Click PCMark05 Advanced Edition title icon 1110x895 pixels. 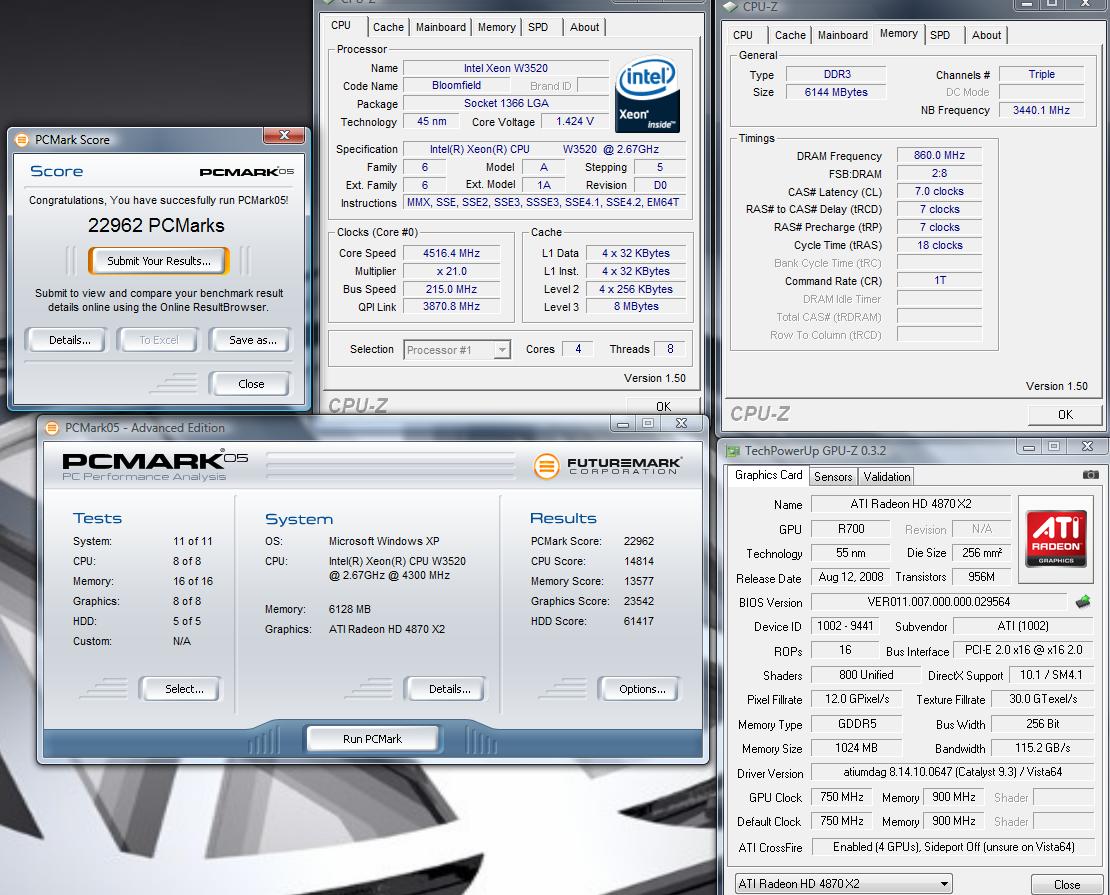pyautogui.click(x=52, y=428)
